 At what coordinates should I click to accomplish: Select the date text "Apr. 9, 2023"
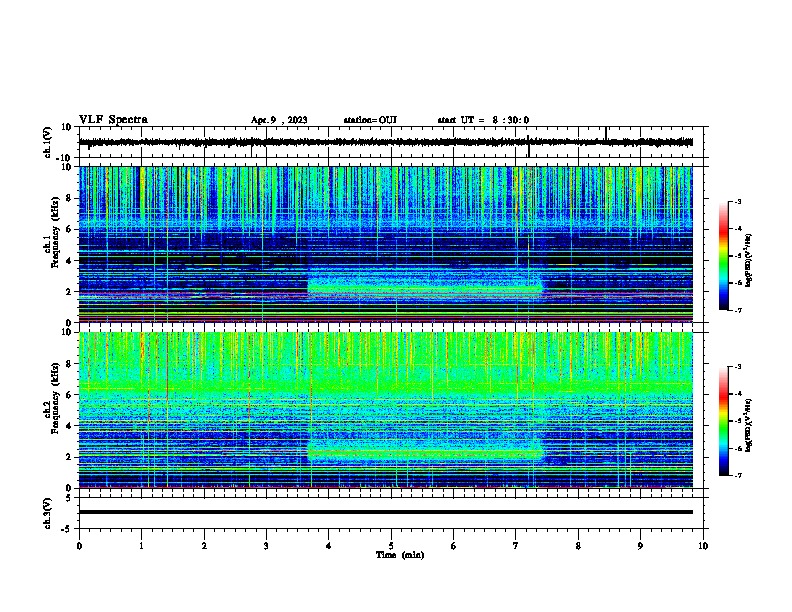(279, 120)
